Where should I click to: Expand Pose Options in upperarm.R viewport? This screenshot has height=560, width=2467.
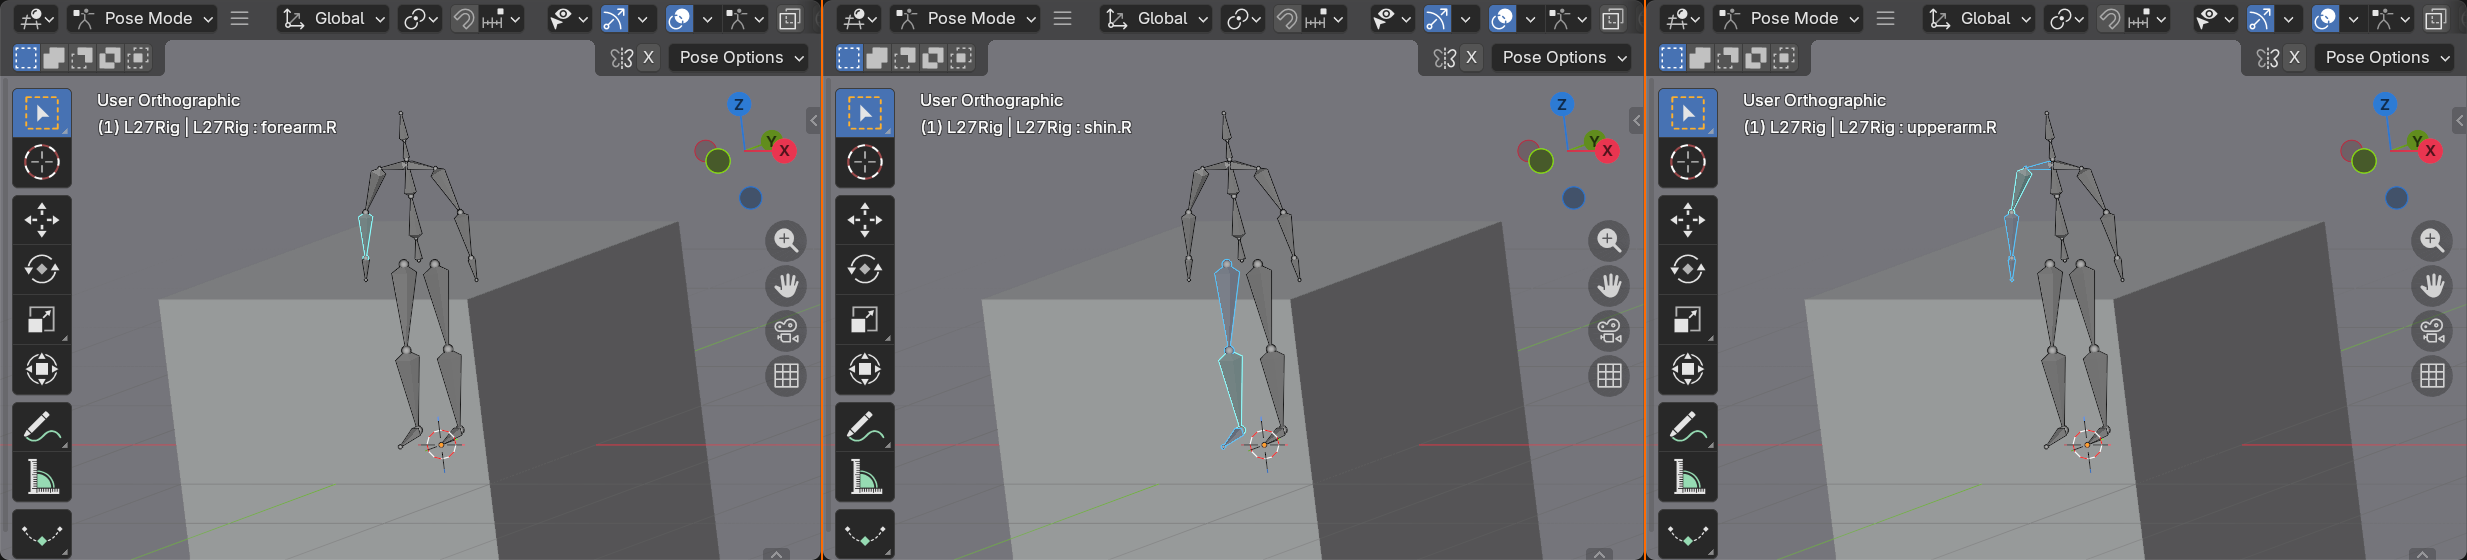pos(2387,58)
